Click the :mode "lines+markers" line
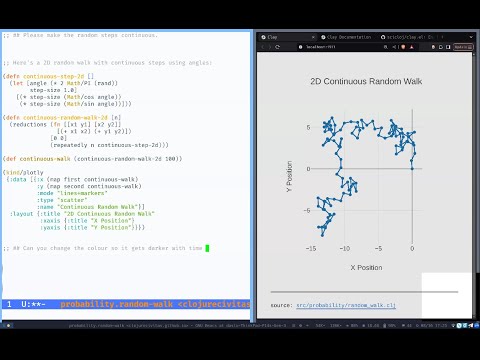Screen dimensions: 480x360 coord(72,193)
